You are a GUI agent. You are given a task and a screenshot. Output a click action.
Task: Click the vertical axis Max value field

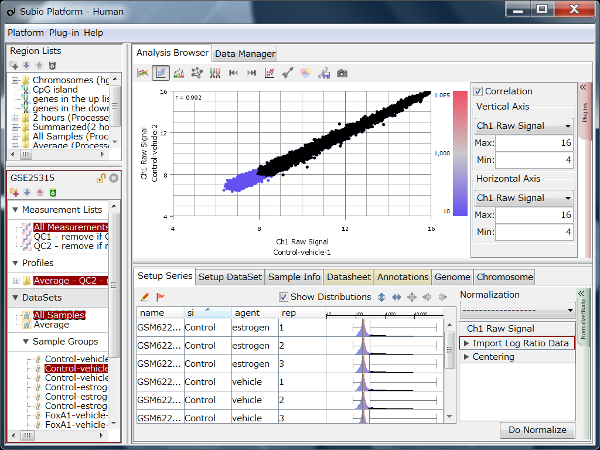[536, 143]
